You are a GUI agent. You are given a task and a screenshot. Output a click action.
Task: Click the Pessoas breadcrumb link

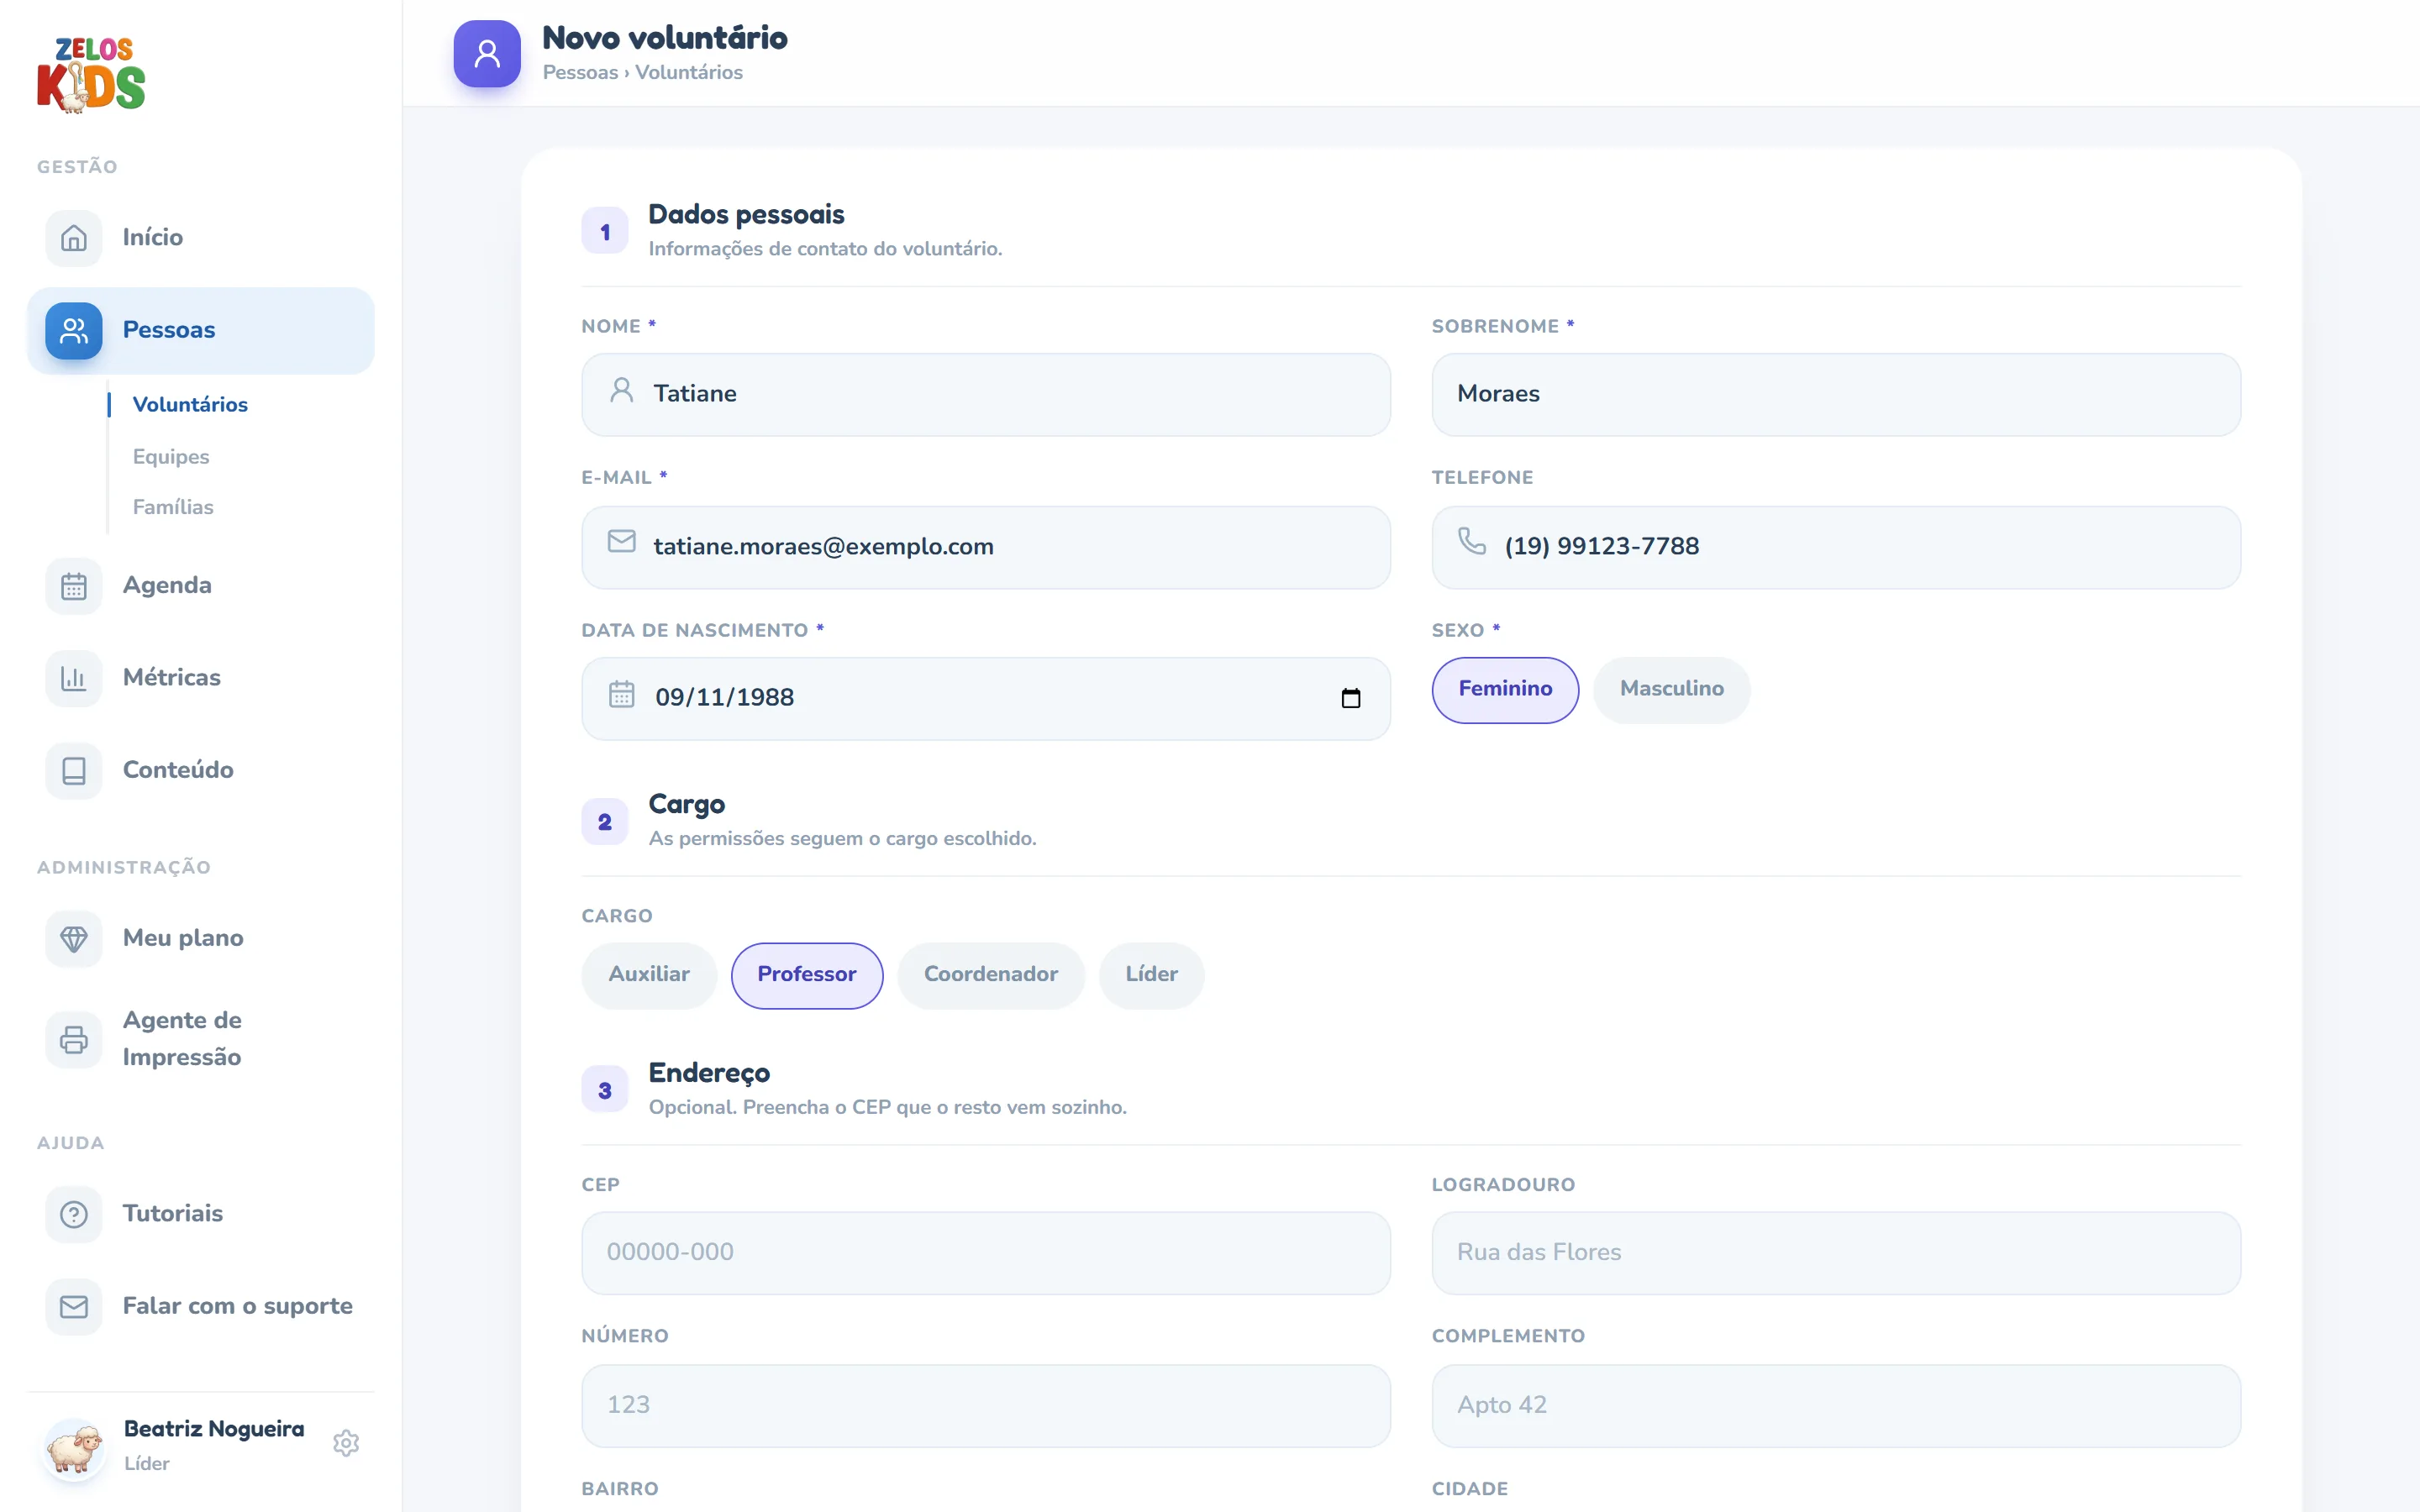tap(580, 72)
